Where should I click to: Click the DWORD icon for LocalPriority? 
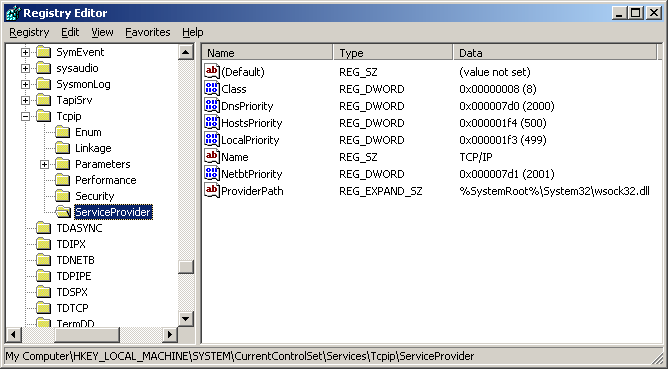(x=212, y=139)
